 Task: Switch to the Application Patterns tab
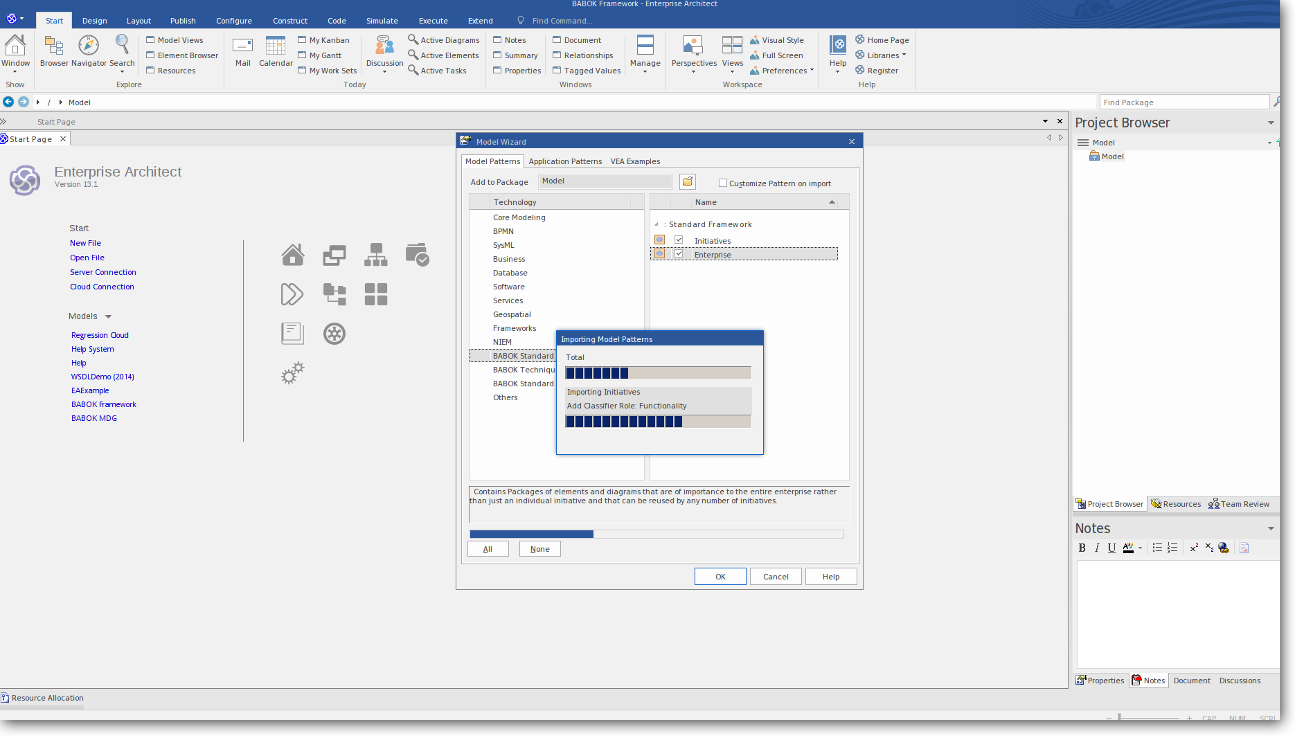pyautogui.click(x=565, y=161)
